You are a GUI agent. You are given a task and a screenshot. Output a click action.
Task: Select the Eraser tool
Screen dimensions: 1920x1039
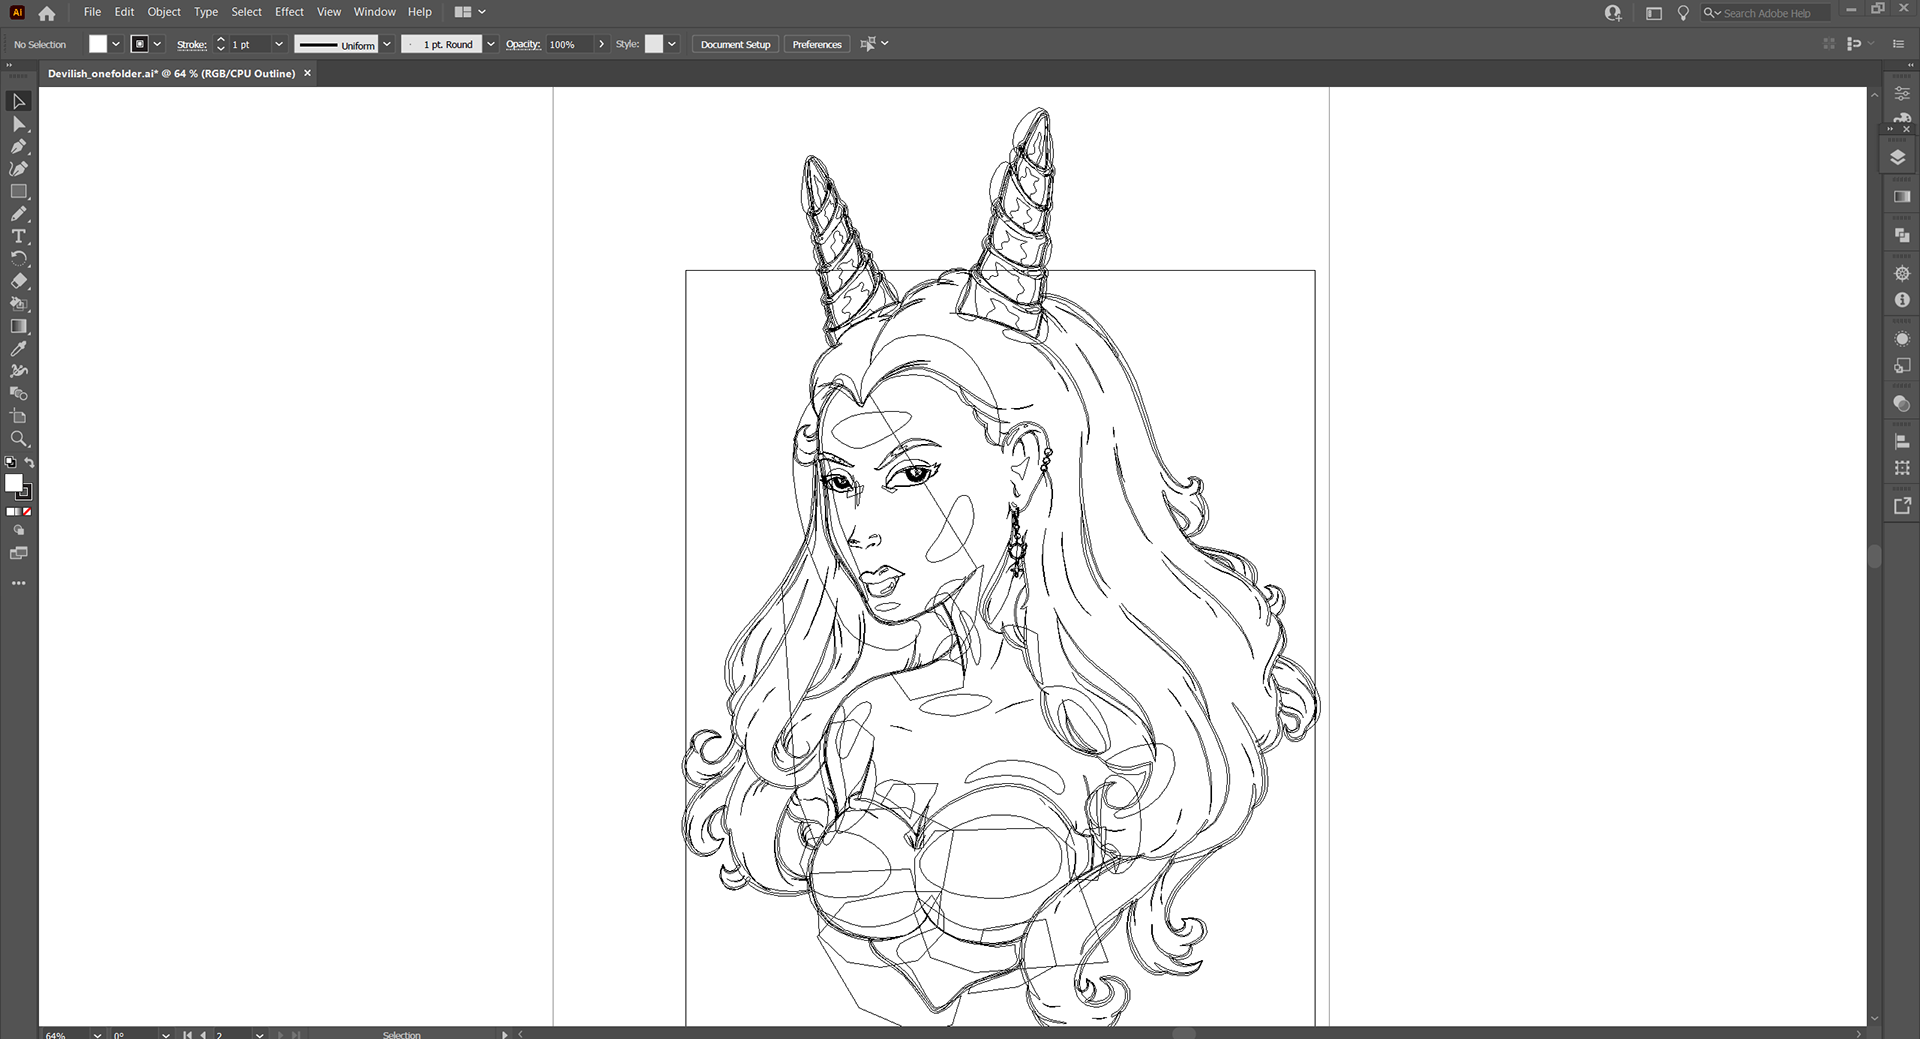pyautogui.click(x=19, y=281)
